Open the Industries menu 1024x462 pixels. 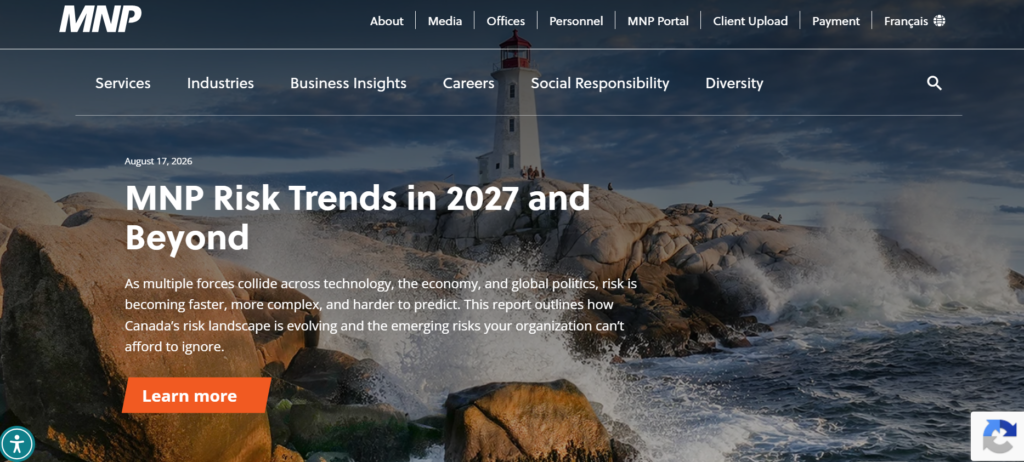tap(220, 84)
